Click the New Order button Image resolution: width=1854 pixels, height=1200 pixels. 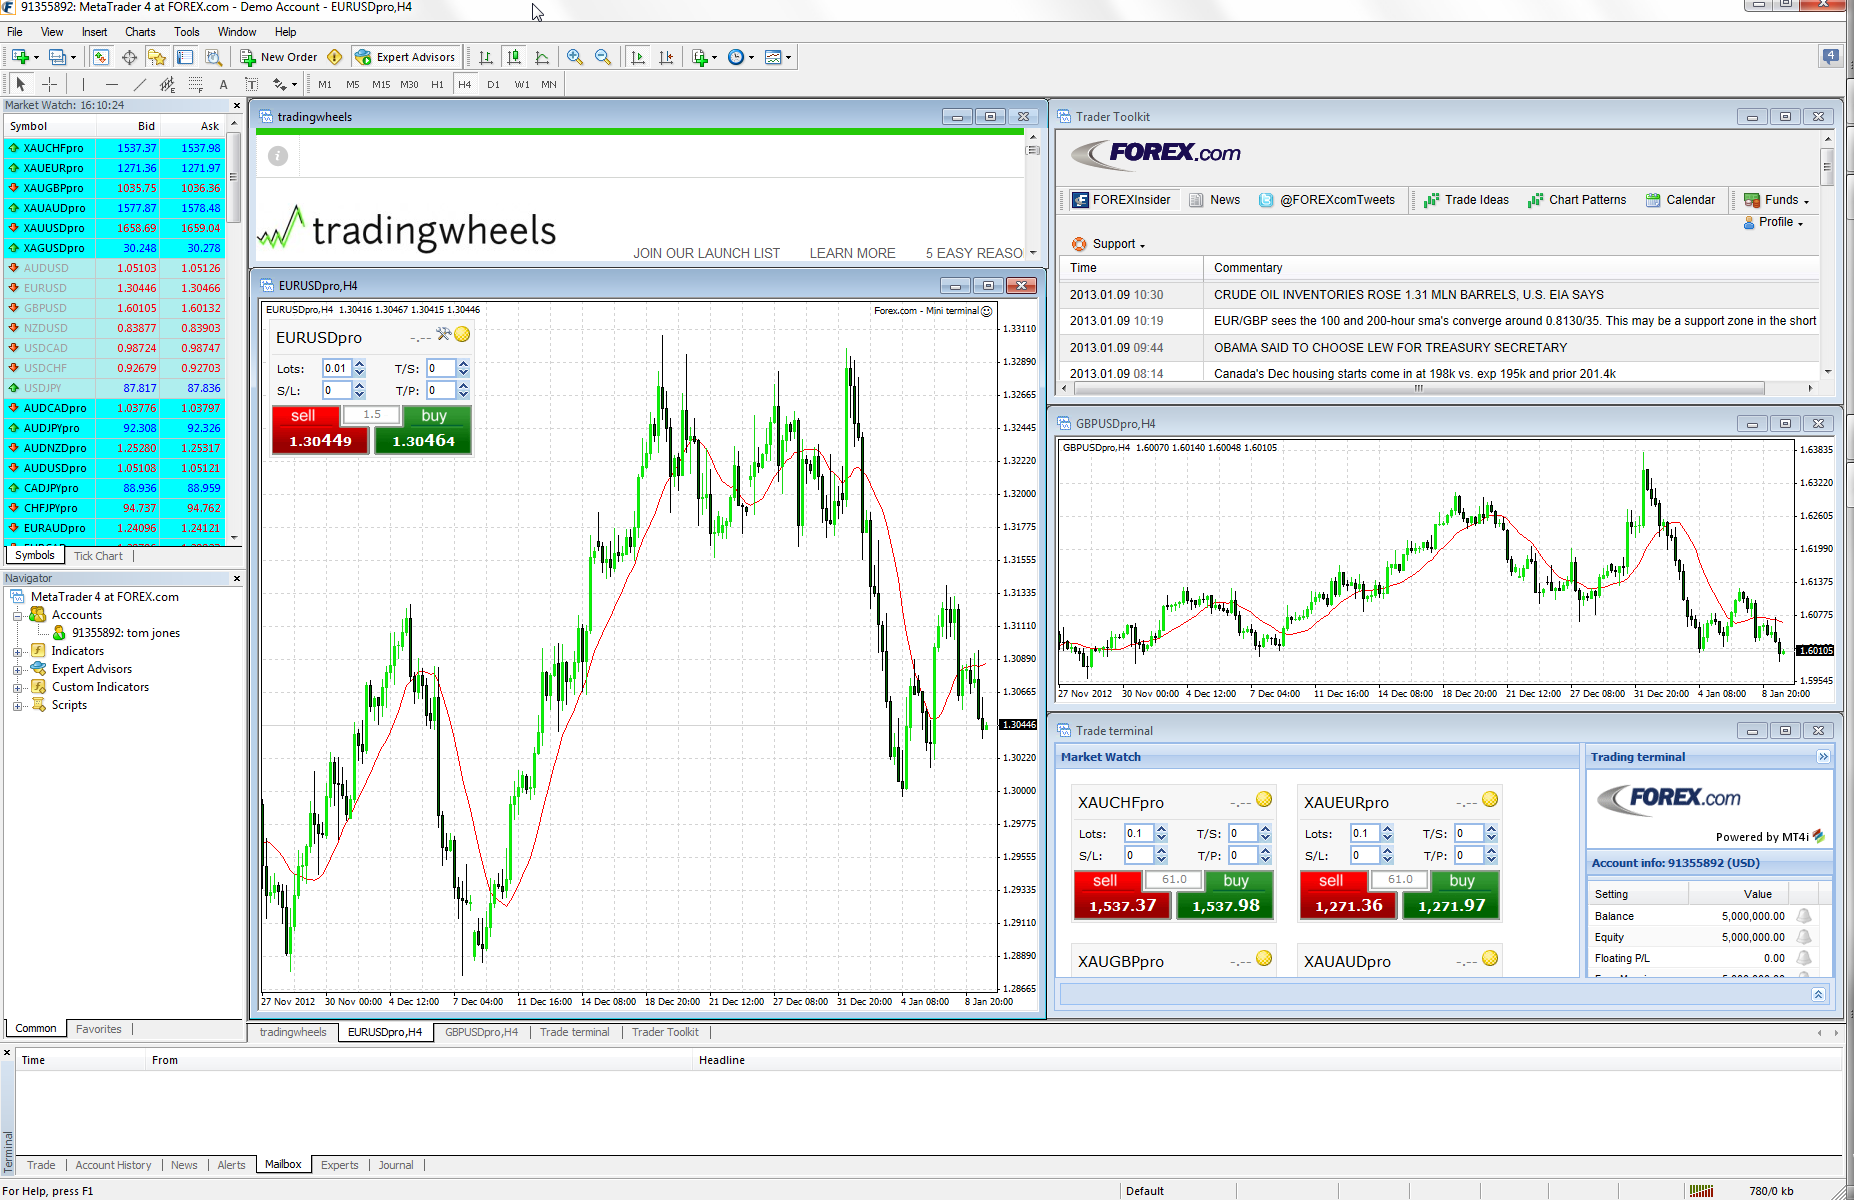pos(278,57)
